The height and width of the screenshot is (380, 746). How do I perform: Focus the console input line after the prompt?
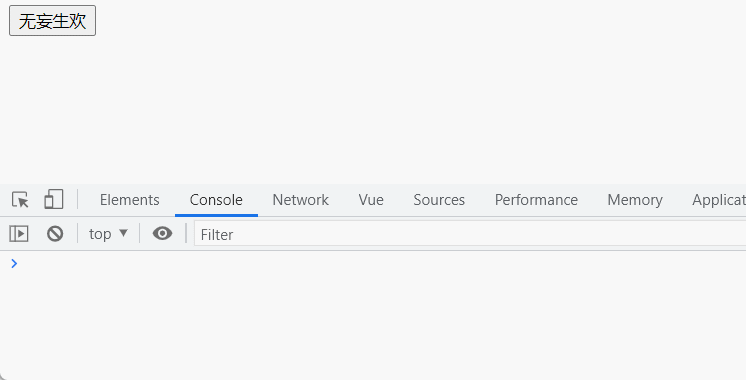(x=381, y=263)
